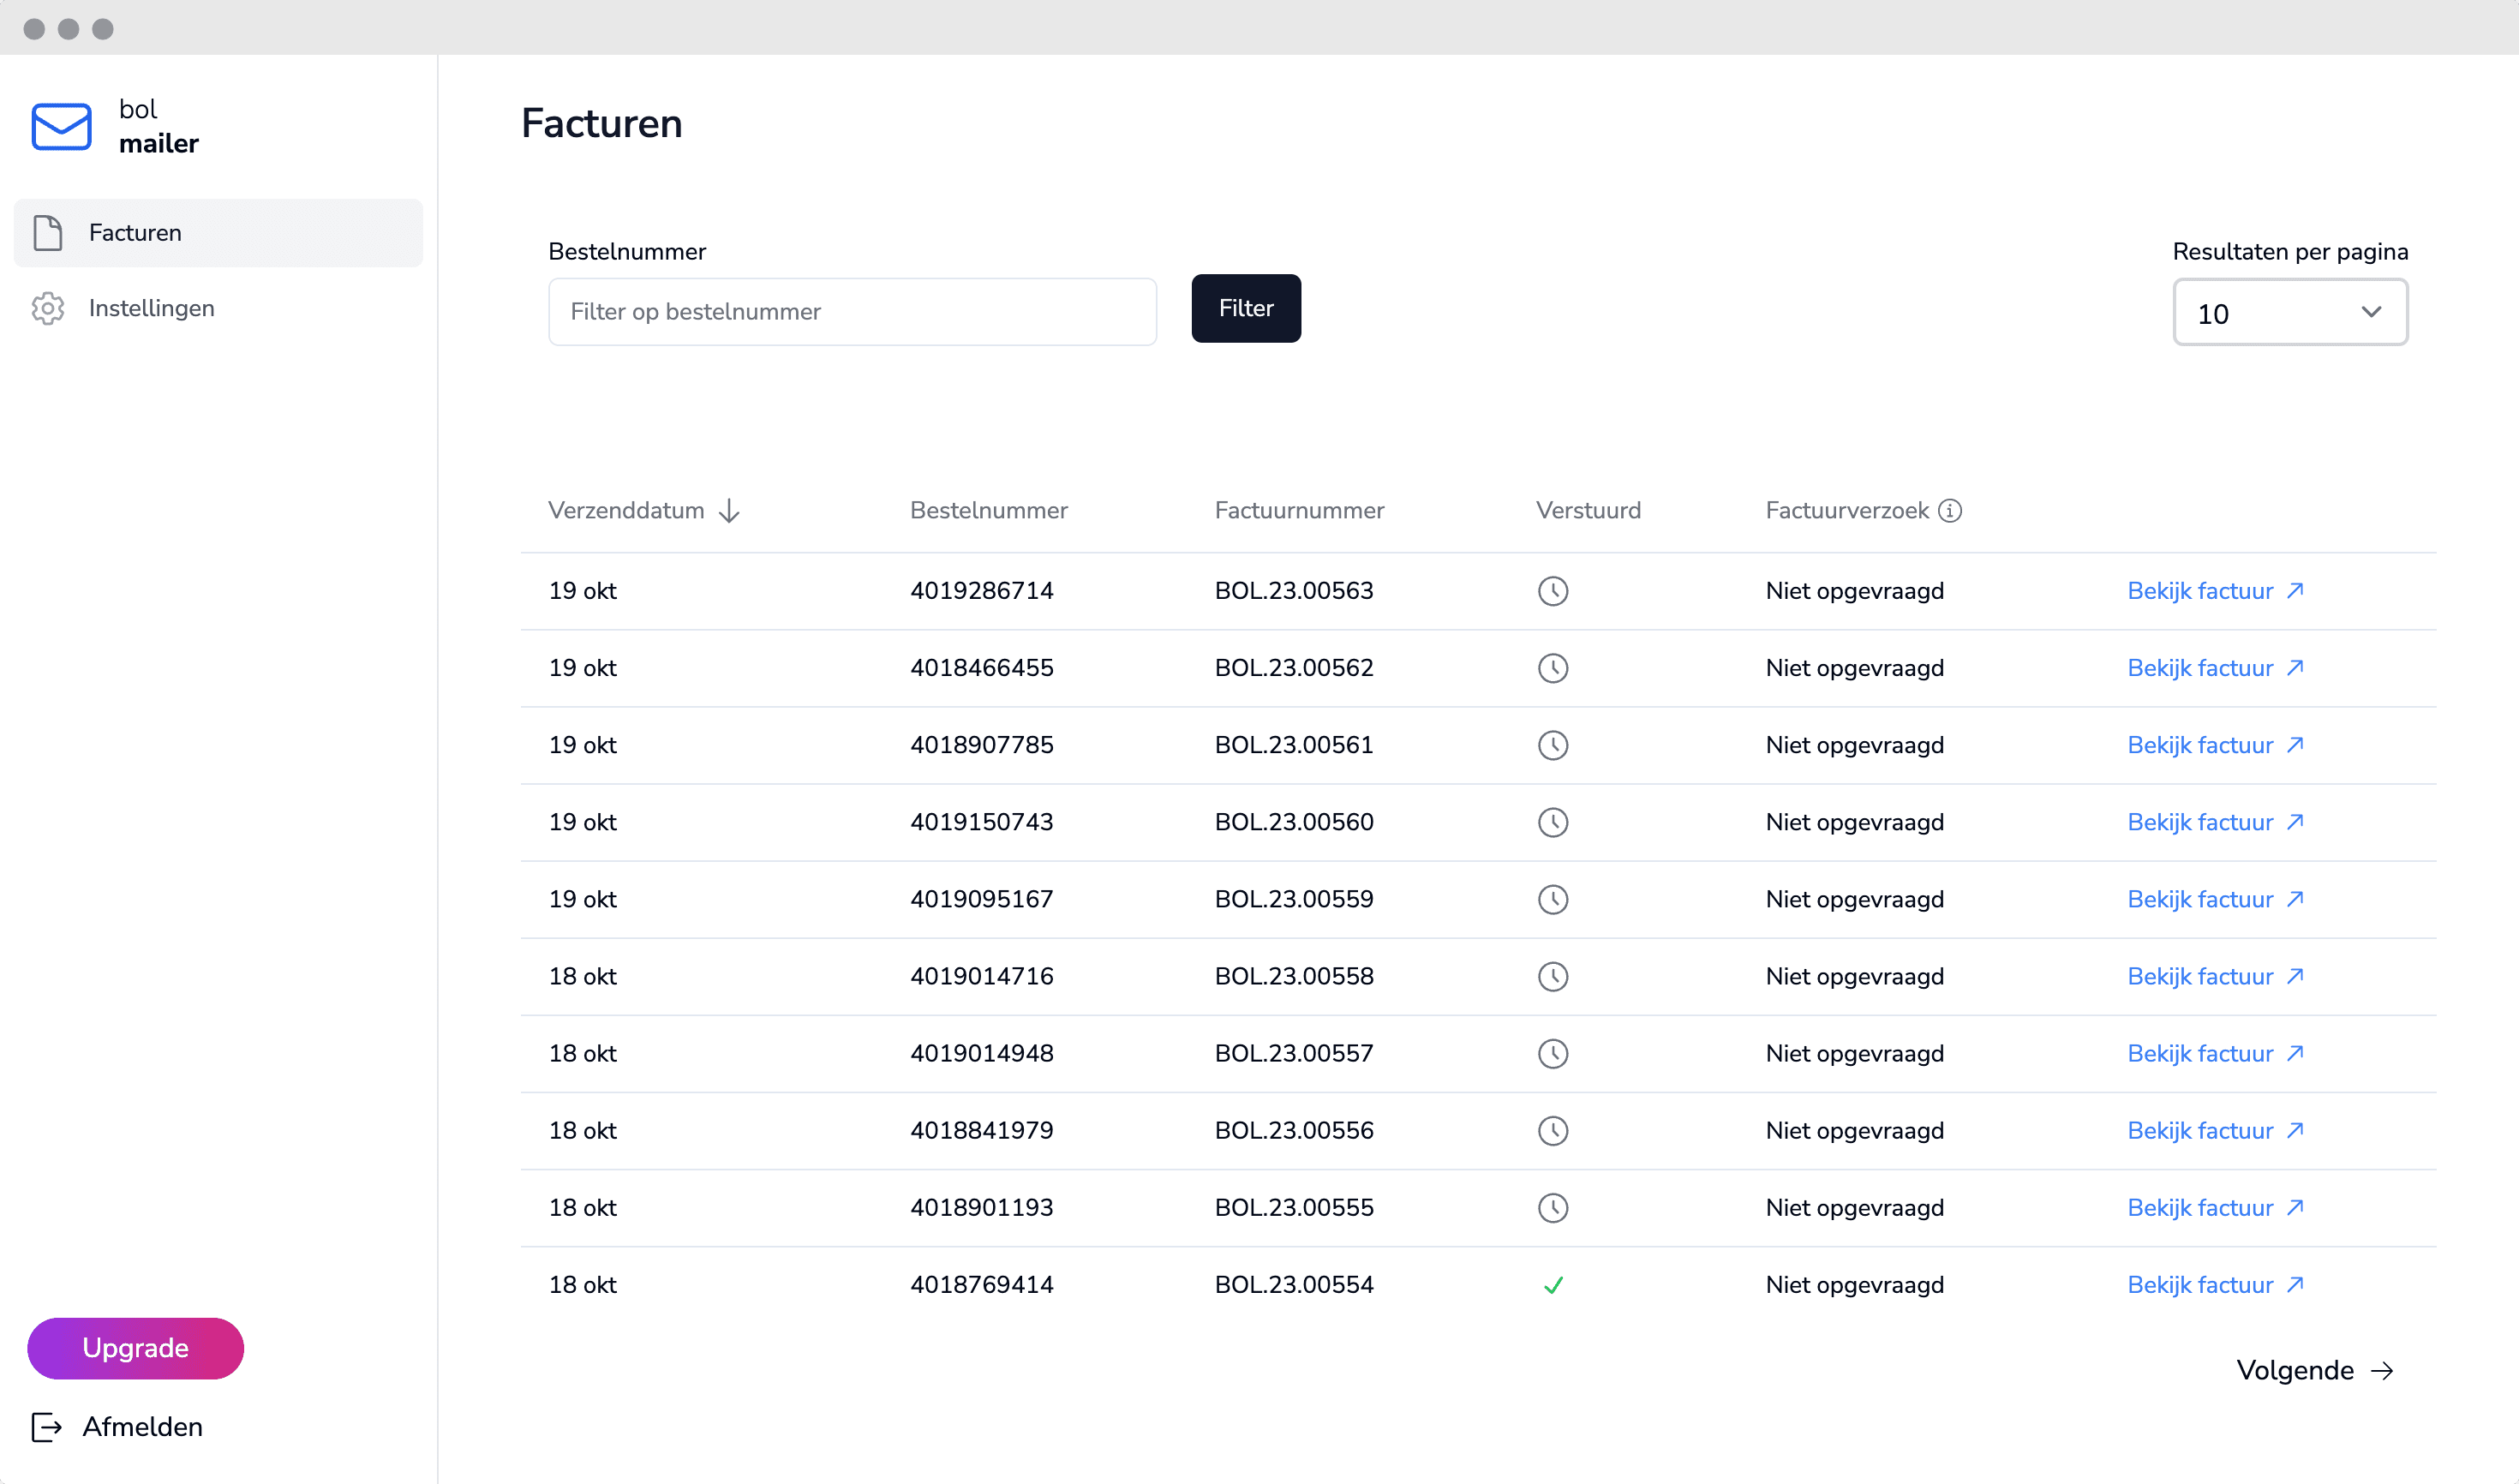Click the gear icon next to Instellingen
This screenshot has height=1484, width=2519.
pos(47,308)
